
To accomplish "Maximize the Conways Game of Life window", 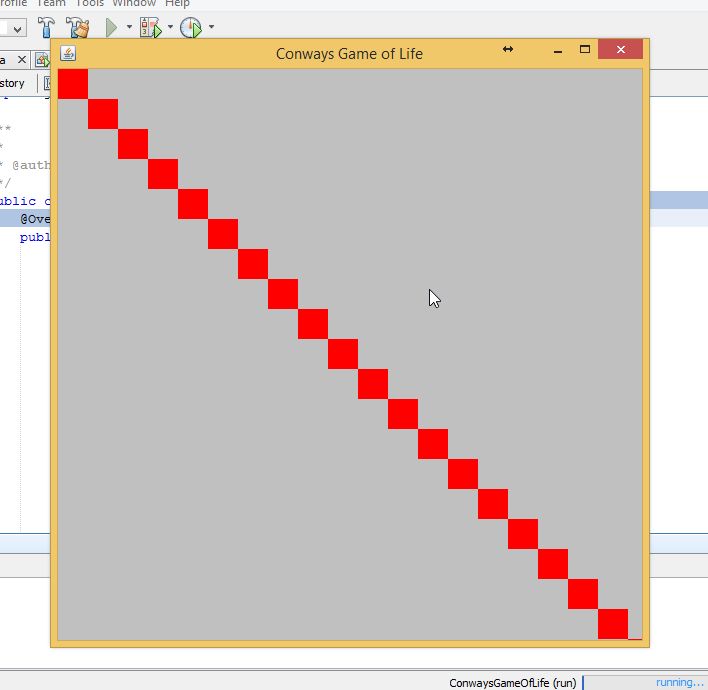I will (x=585, y=49).
